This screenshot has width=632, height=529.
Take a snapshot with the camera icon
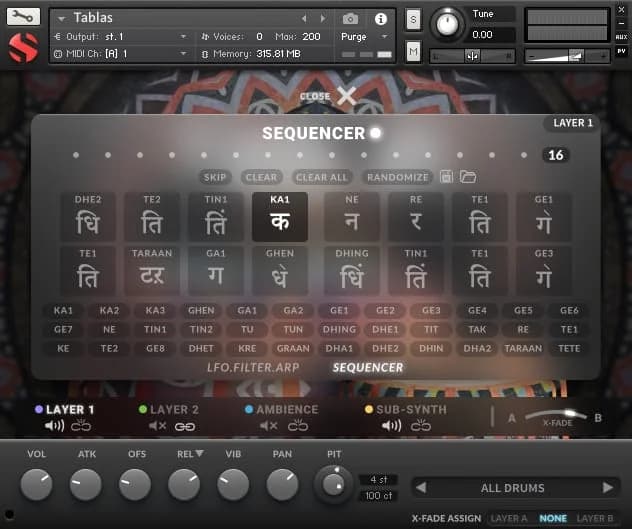[x=350, y=19]
